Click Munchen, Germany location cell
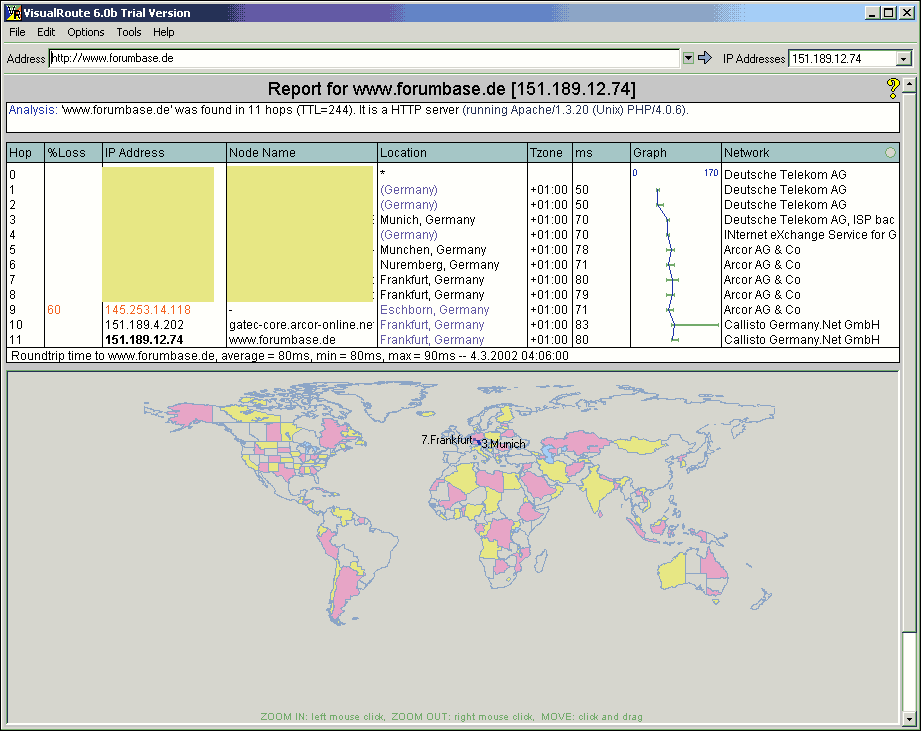This screenshot has width=921, height=731. (433, 250)
